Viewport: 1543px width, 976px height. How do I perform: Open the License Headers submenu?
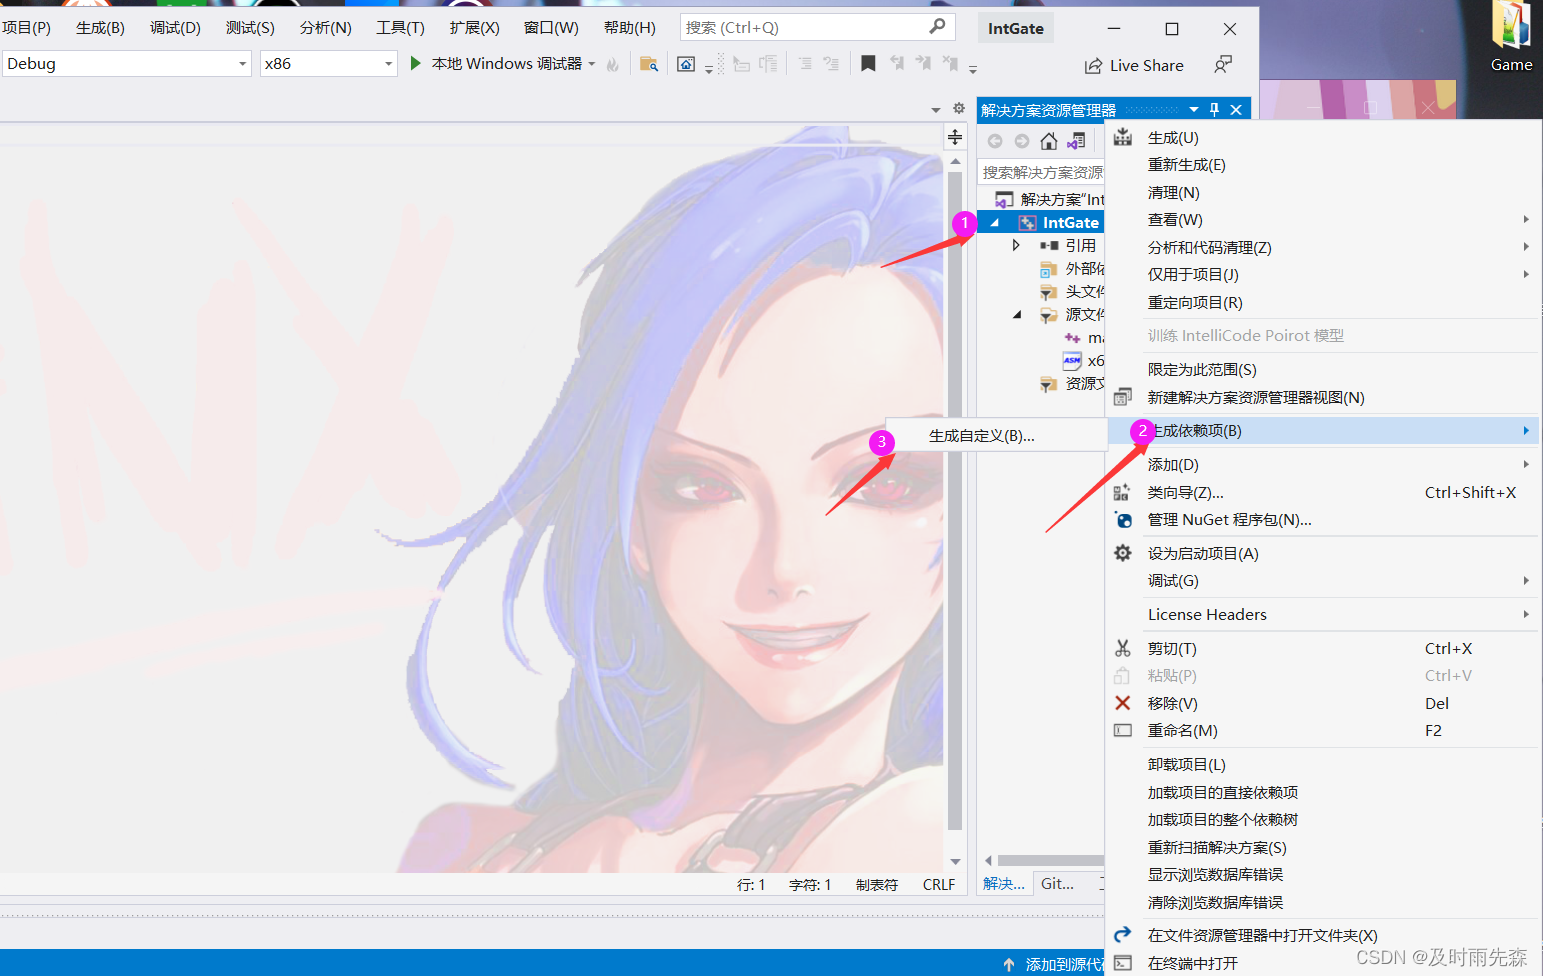[1322, 615]
